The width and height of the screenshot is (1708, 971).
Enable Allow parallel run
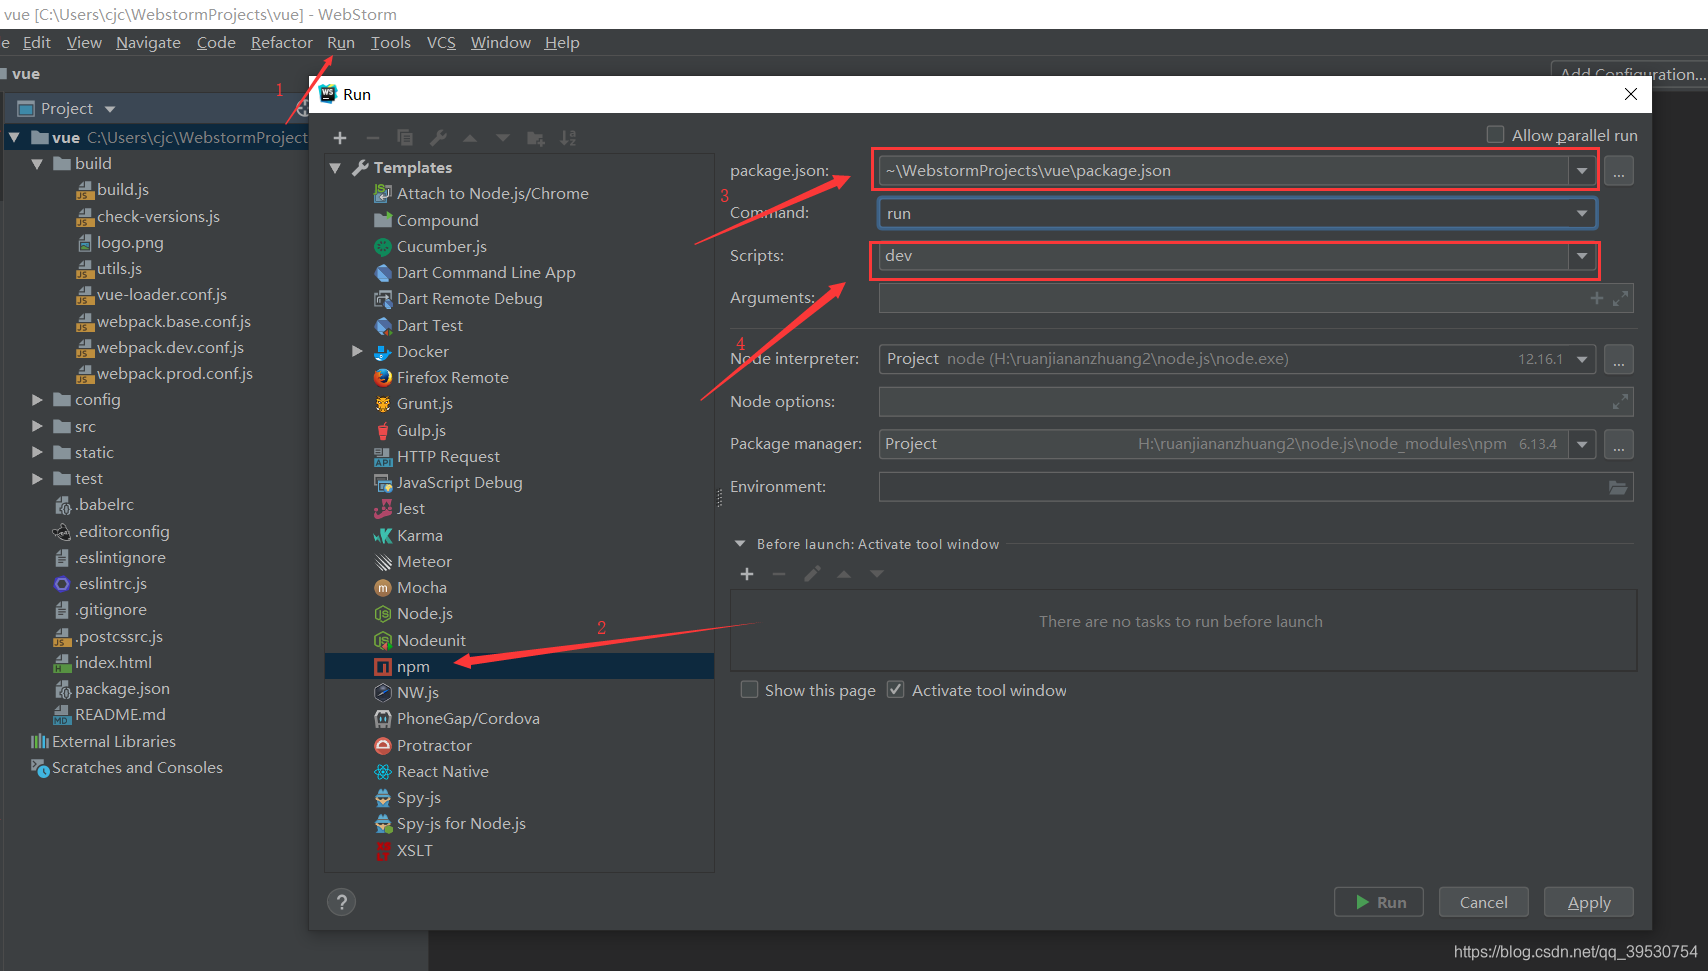(x=1496, y=133)
